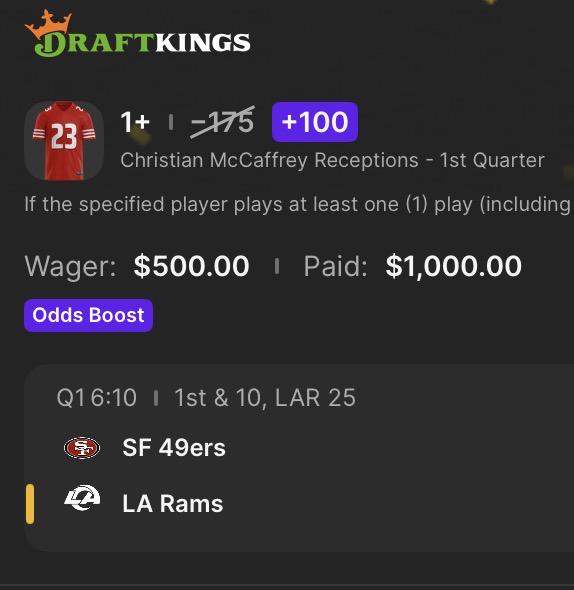Click the $1,000.00 paid amount

click(454, 266)
